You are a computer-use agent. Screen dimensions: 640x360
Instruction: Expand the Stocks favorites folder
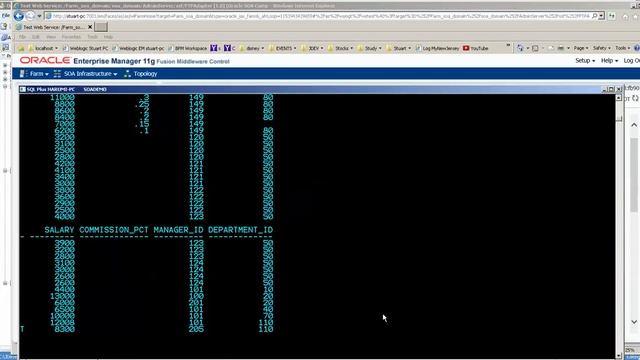(x=341, y=48)
